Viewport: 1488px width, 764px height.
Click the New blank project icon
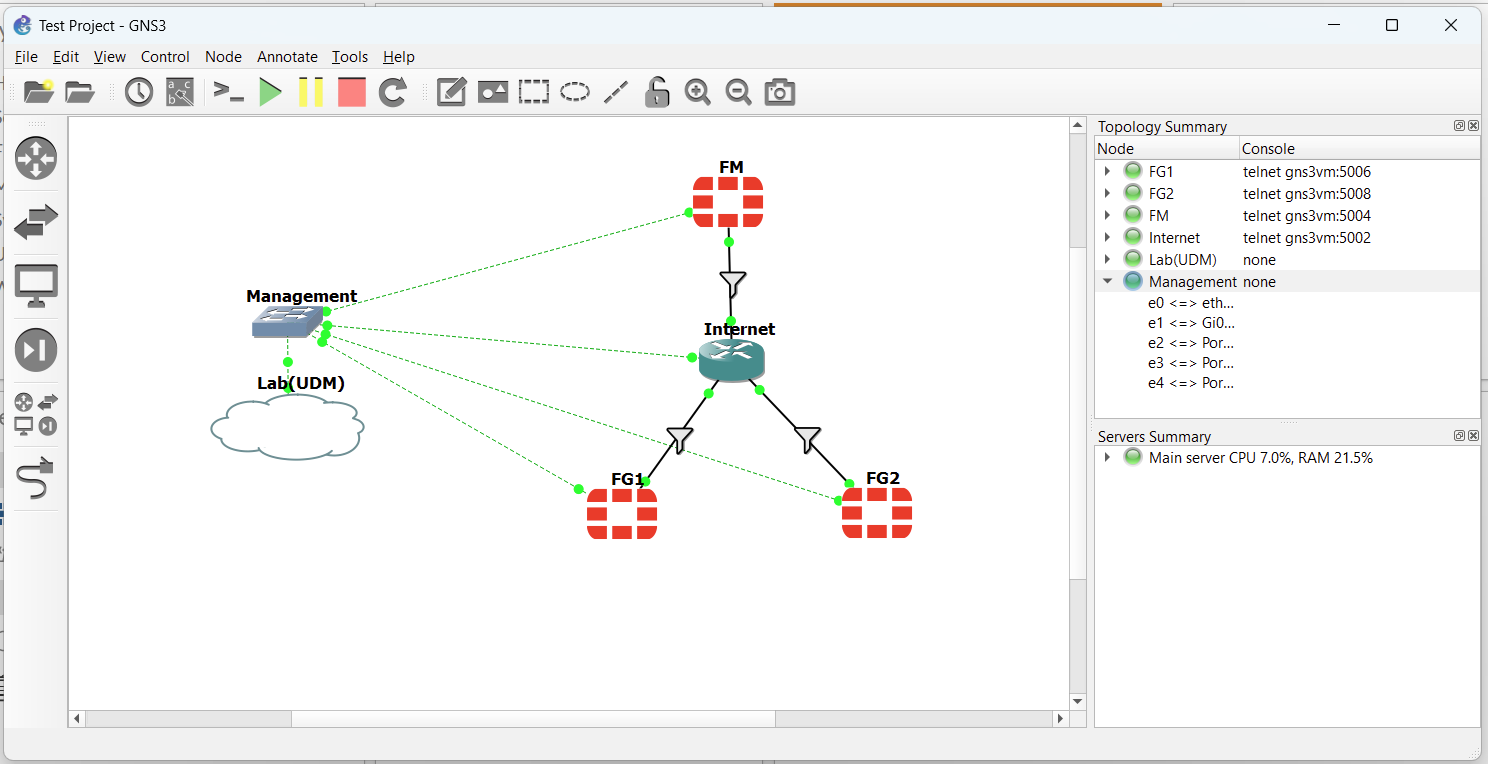point(39,93)
